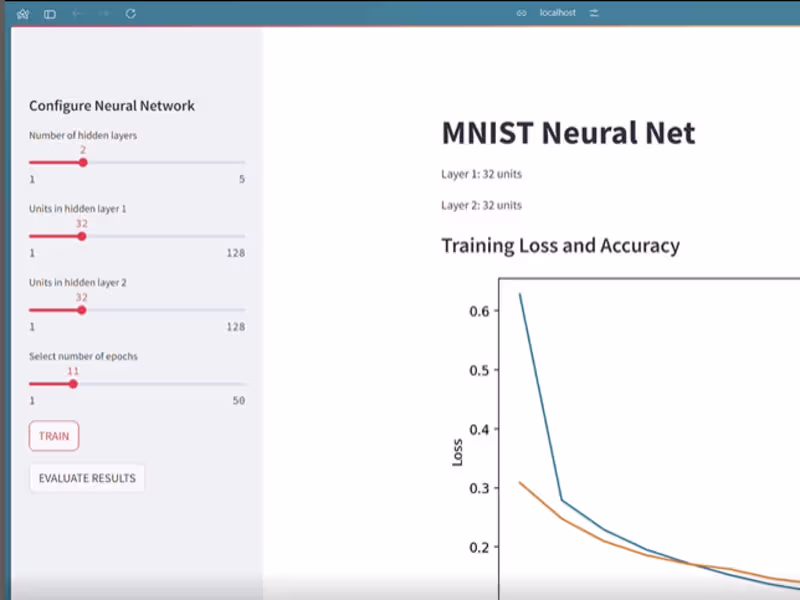
Task: Click the Units in hidden layer 1 slider
Action: (83, 236)
